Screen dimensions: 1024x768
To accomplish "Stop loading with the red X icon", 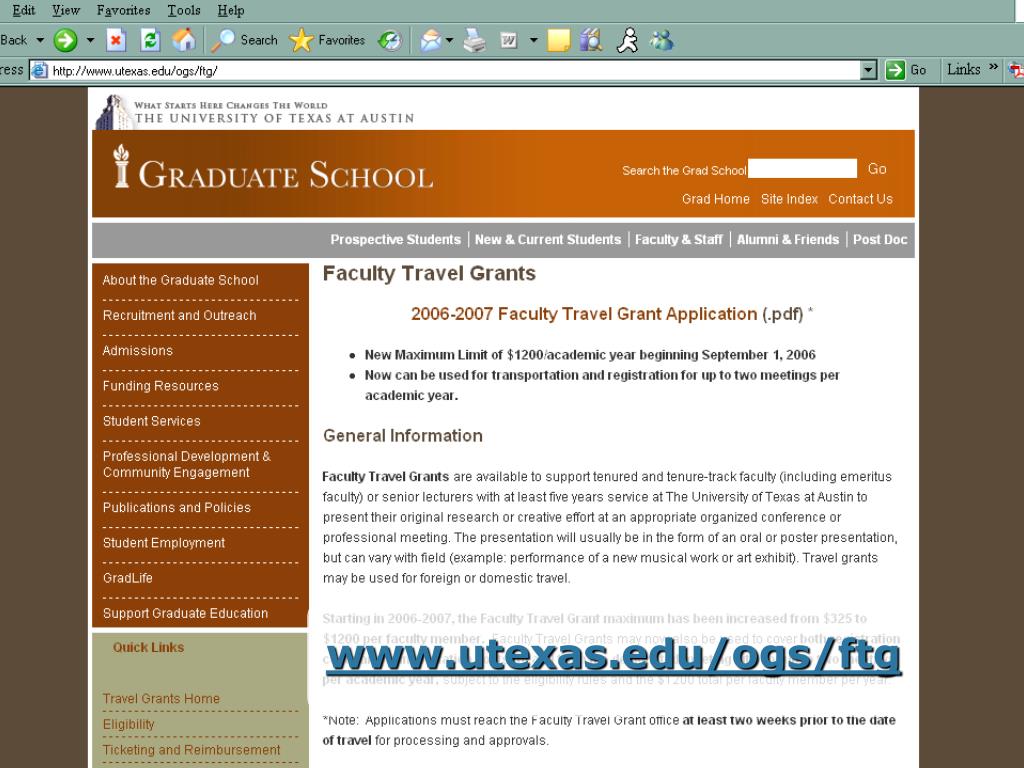I will coord(116,40).
